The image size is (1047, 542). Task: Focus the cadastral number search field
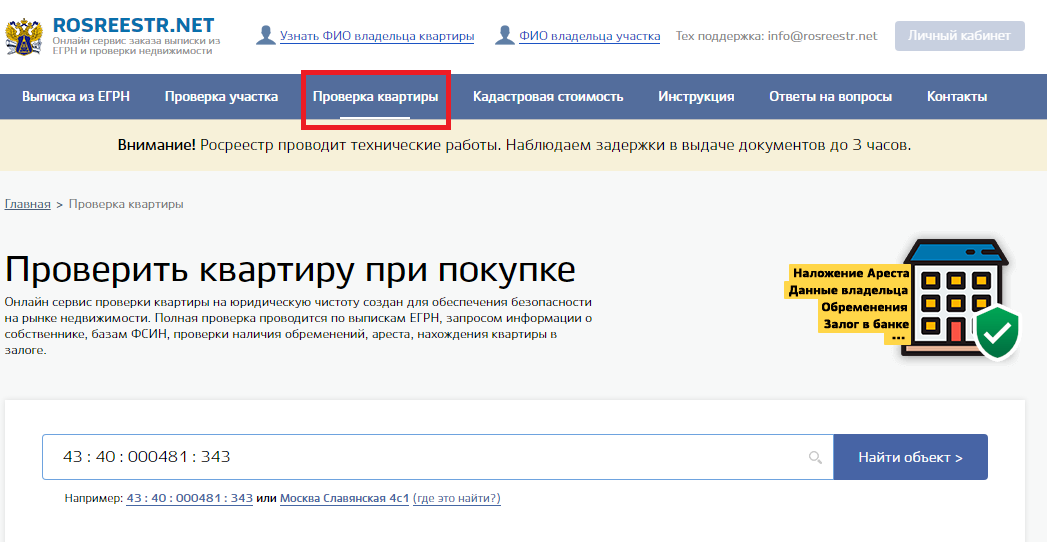tap(437, 457)
